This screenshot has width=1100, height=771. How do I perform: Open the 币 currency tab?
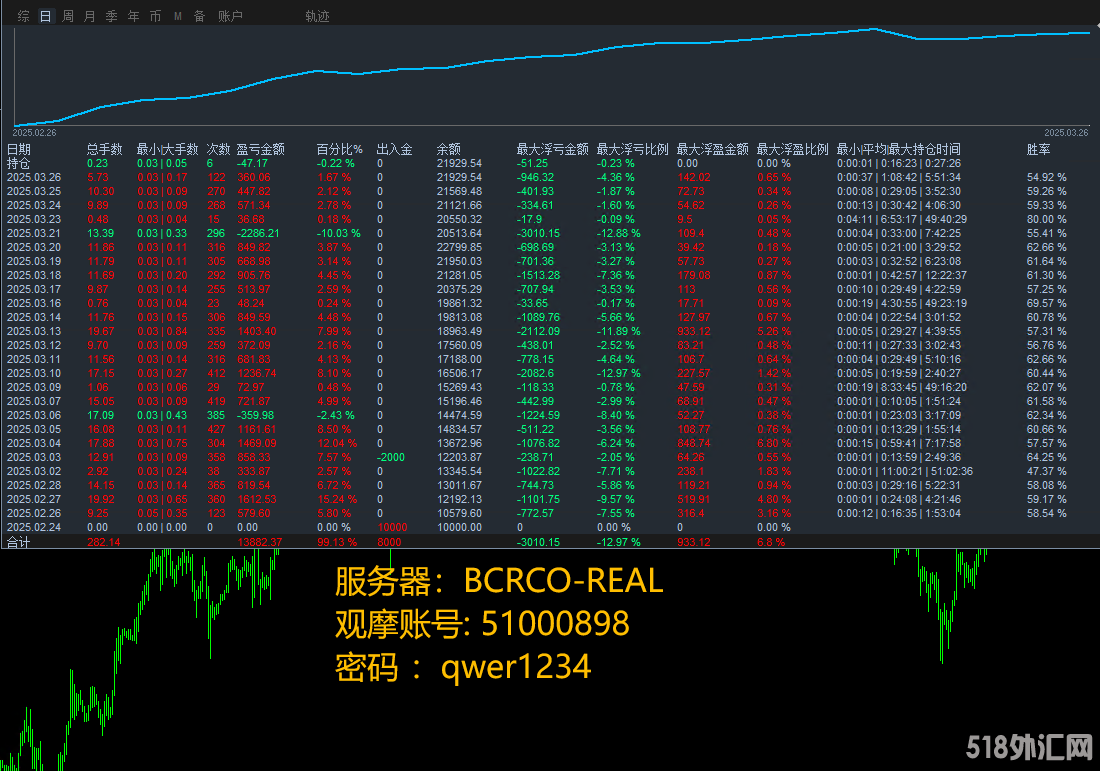point(155,16)
